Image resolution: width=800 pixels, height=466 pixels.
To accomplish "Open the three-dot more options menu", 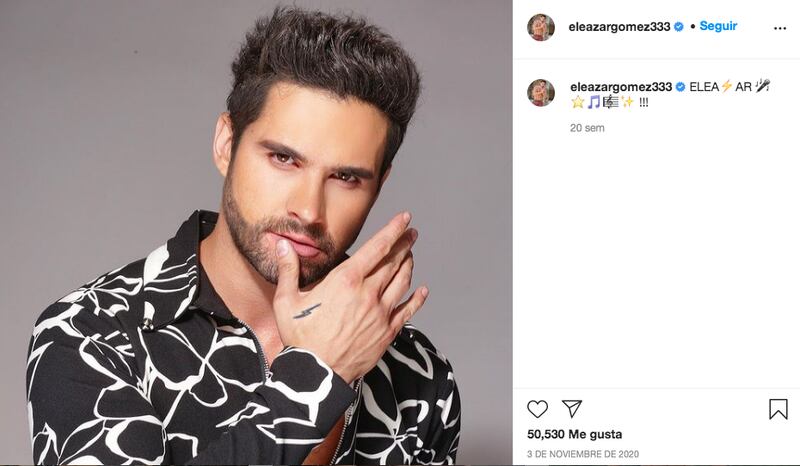I will (780, 28).
